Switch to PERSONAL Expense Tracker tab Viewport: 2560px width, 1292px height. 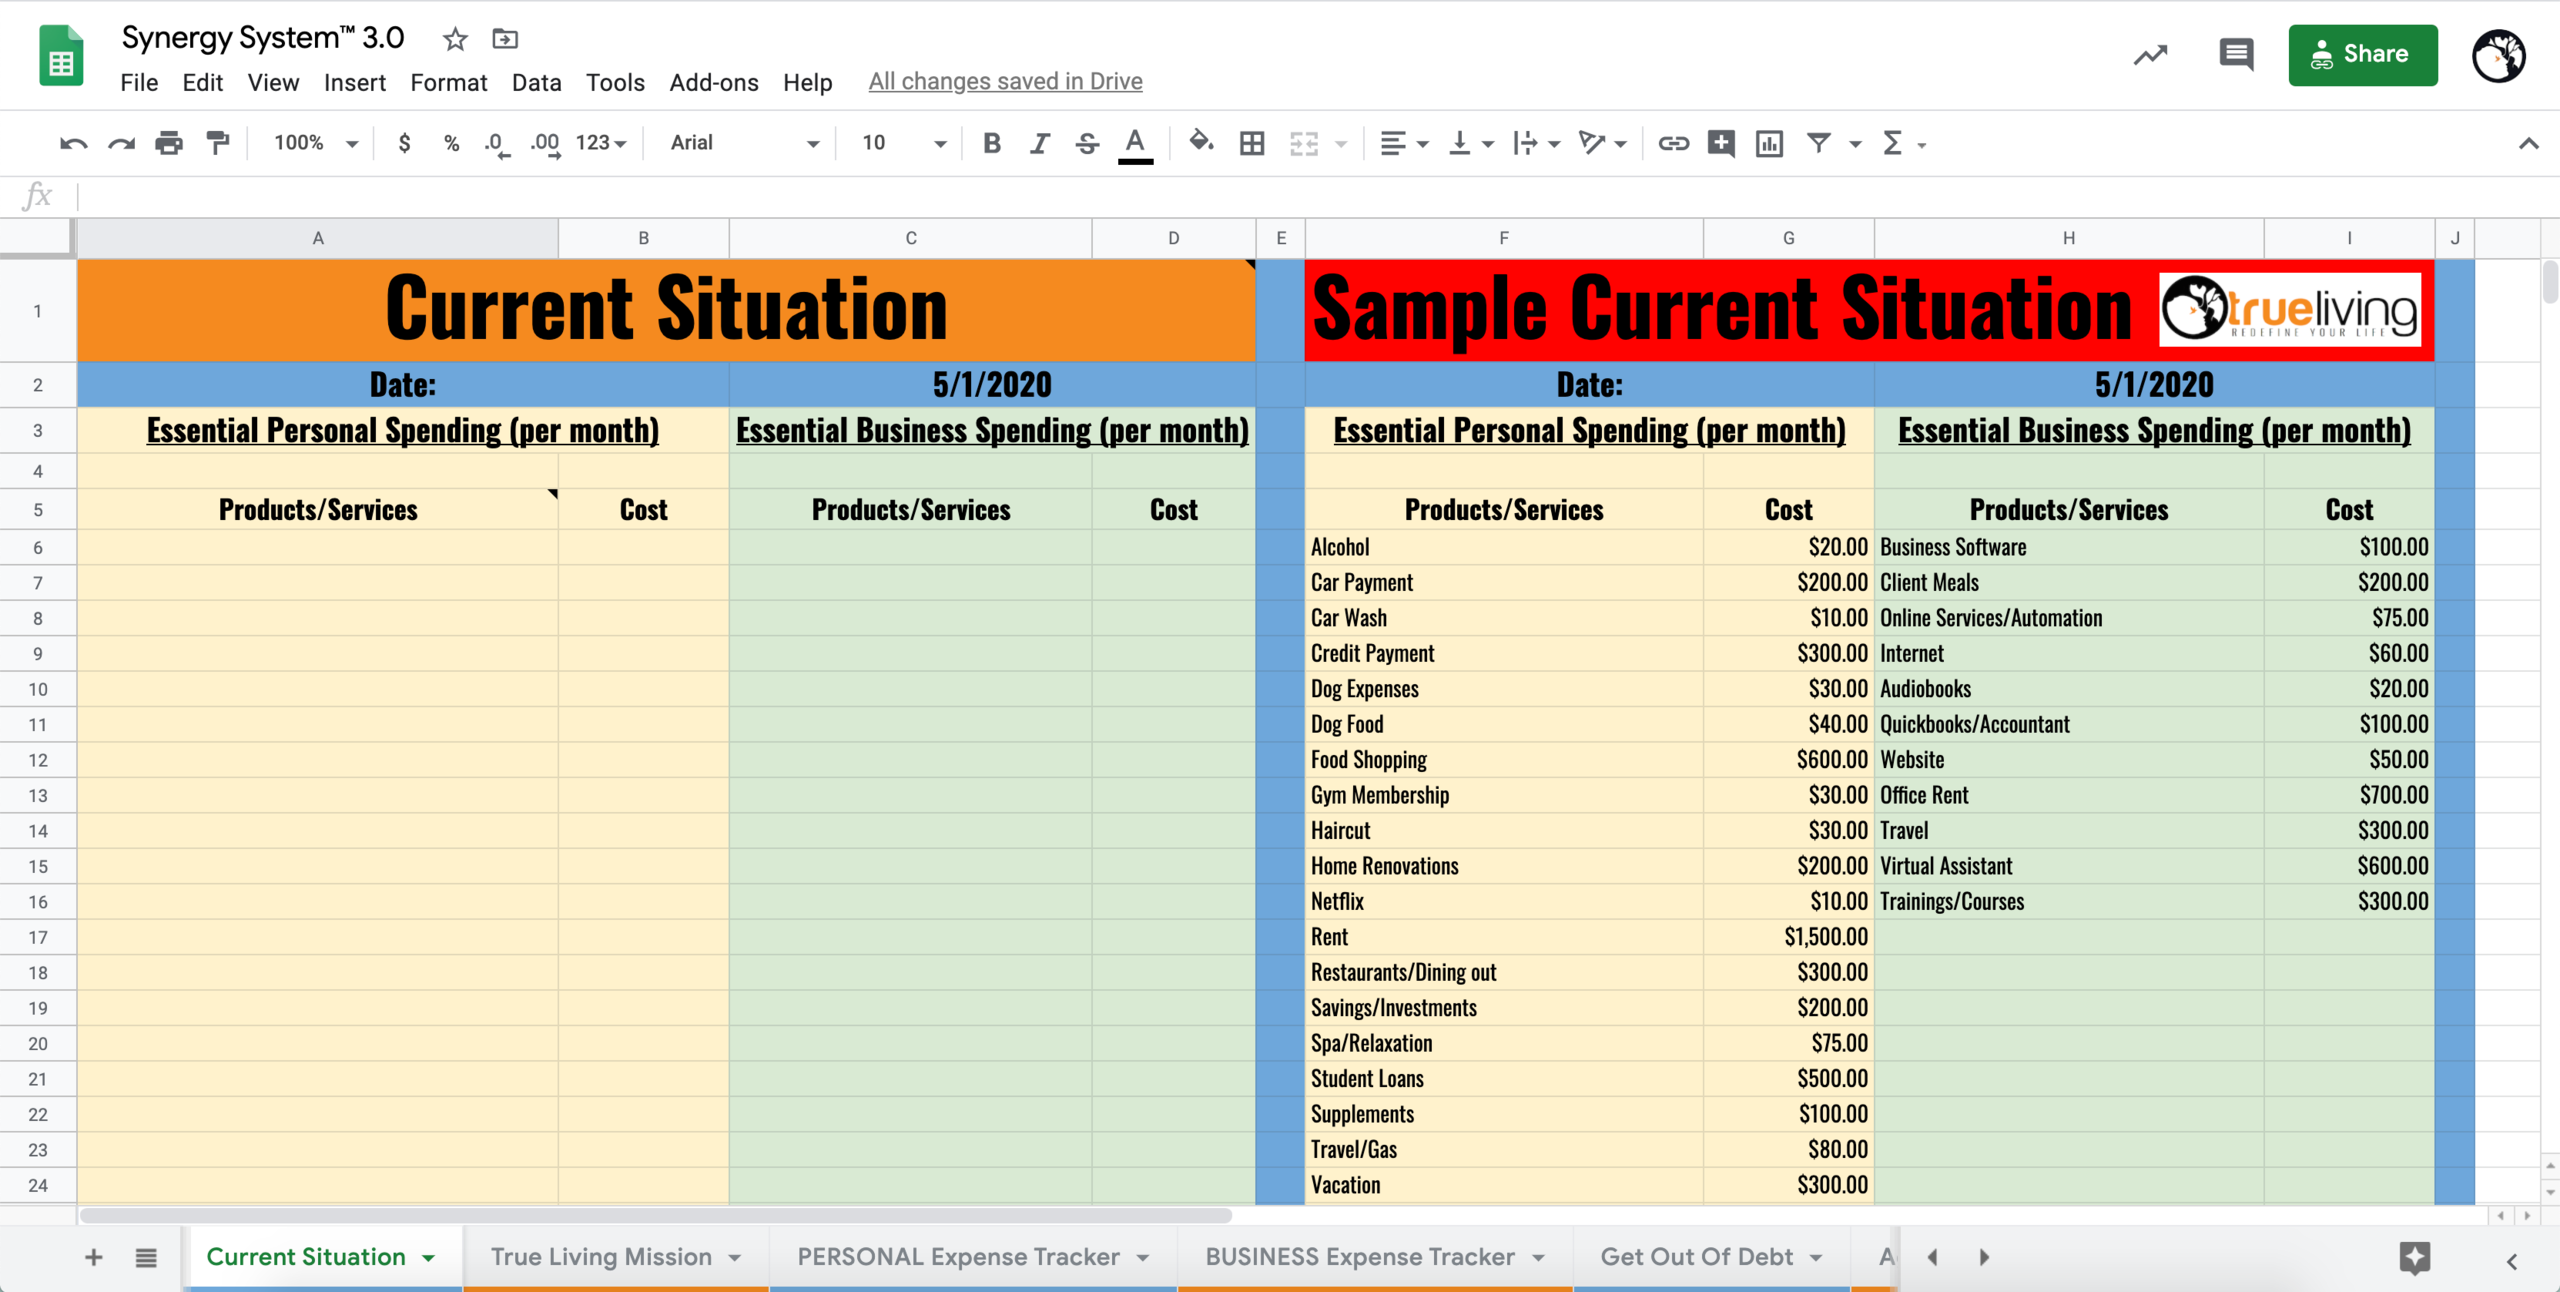958,1257
